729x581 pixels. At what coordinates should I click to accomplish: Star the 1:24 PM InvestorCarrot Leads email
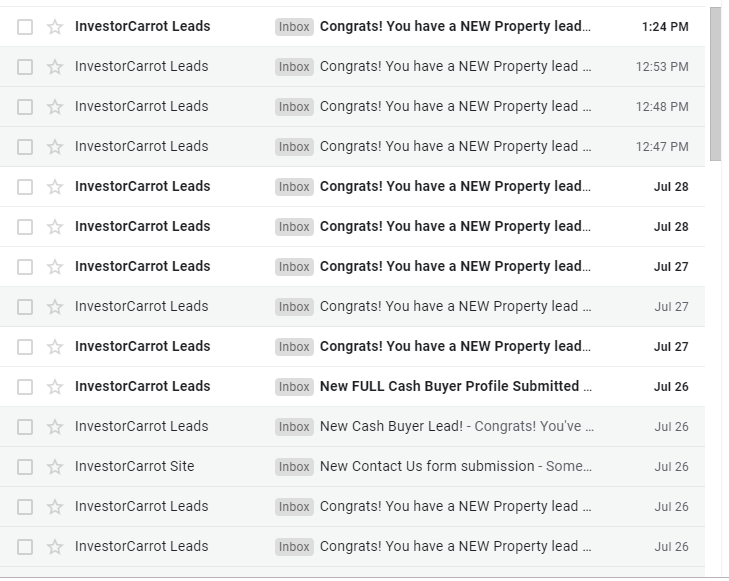point(55,27)
